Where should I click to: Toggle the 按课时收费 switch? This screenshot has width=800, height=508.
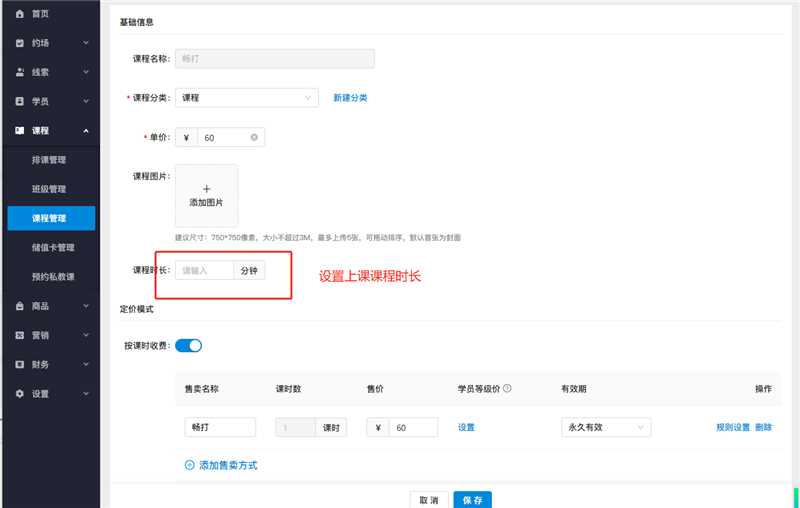click(188, 346)
